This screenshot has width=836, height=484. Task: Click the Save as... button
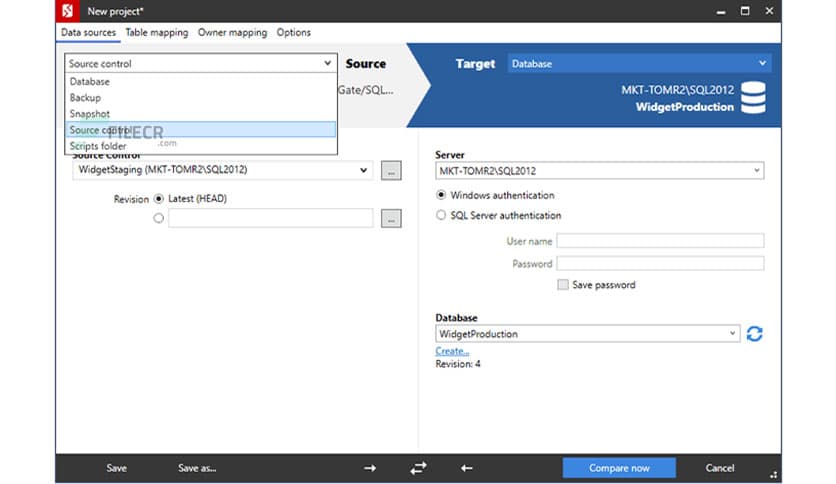197,468
